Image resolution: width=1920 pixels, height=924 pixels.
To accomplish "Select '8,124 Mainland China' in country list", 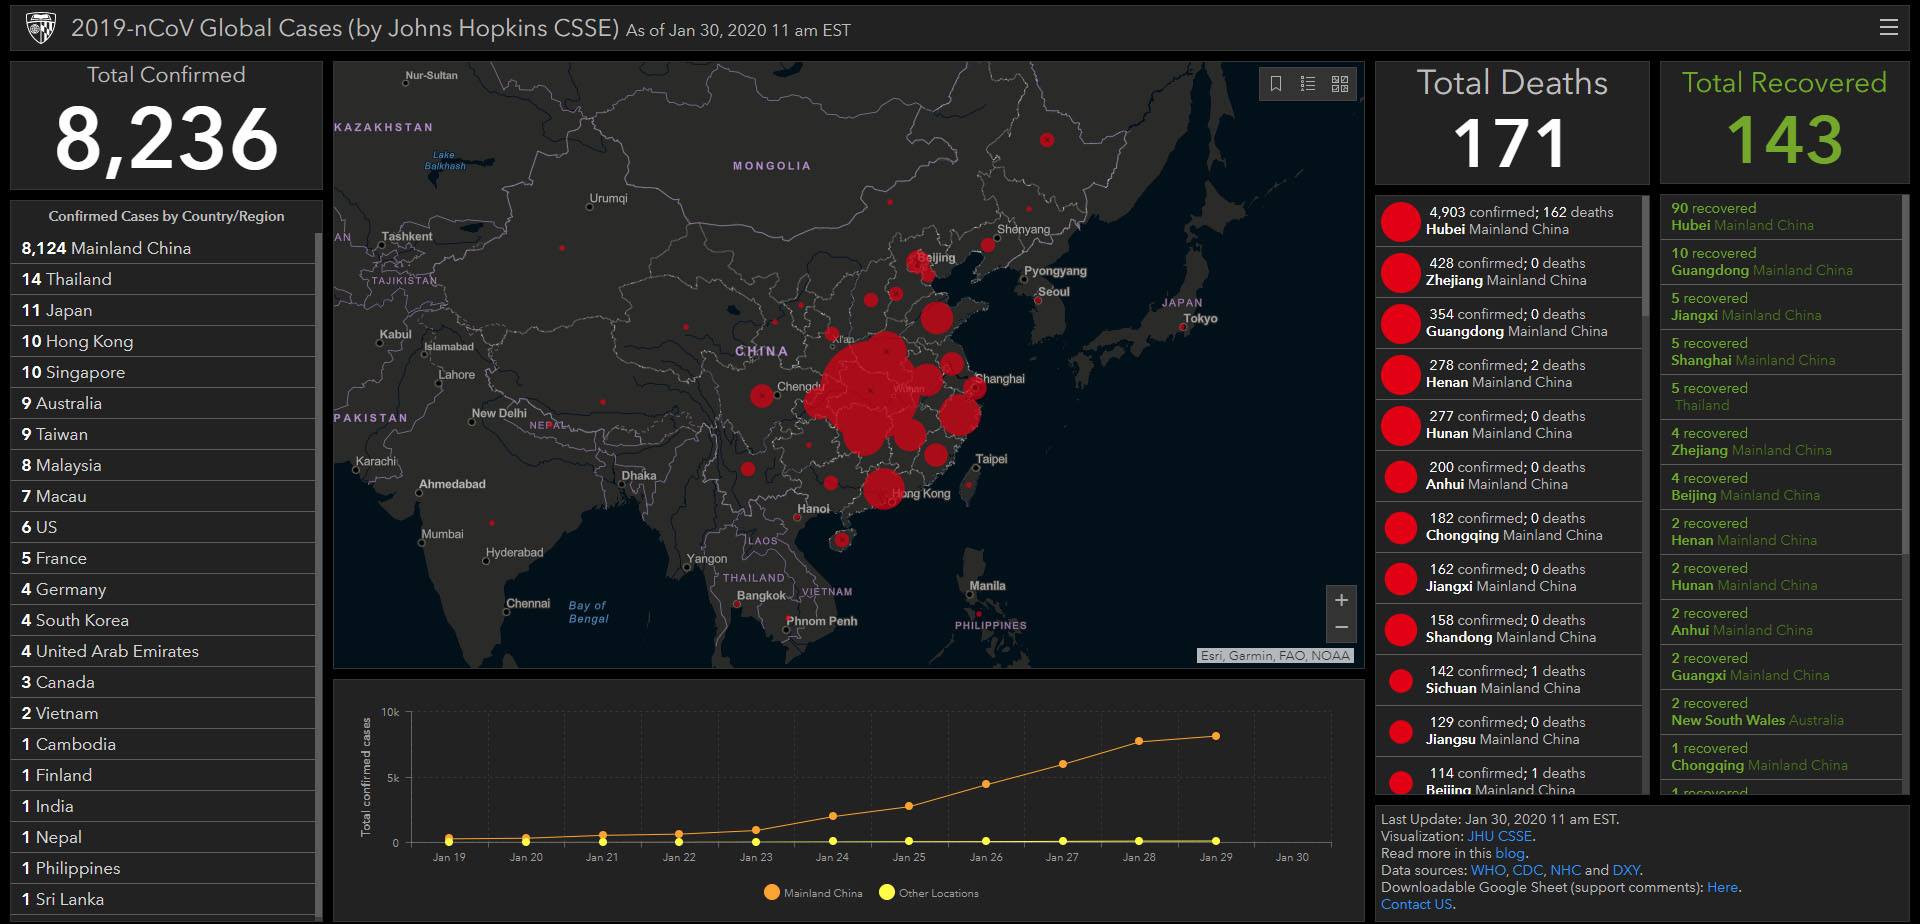I will pyautogui.click(x=163, y=248).
